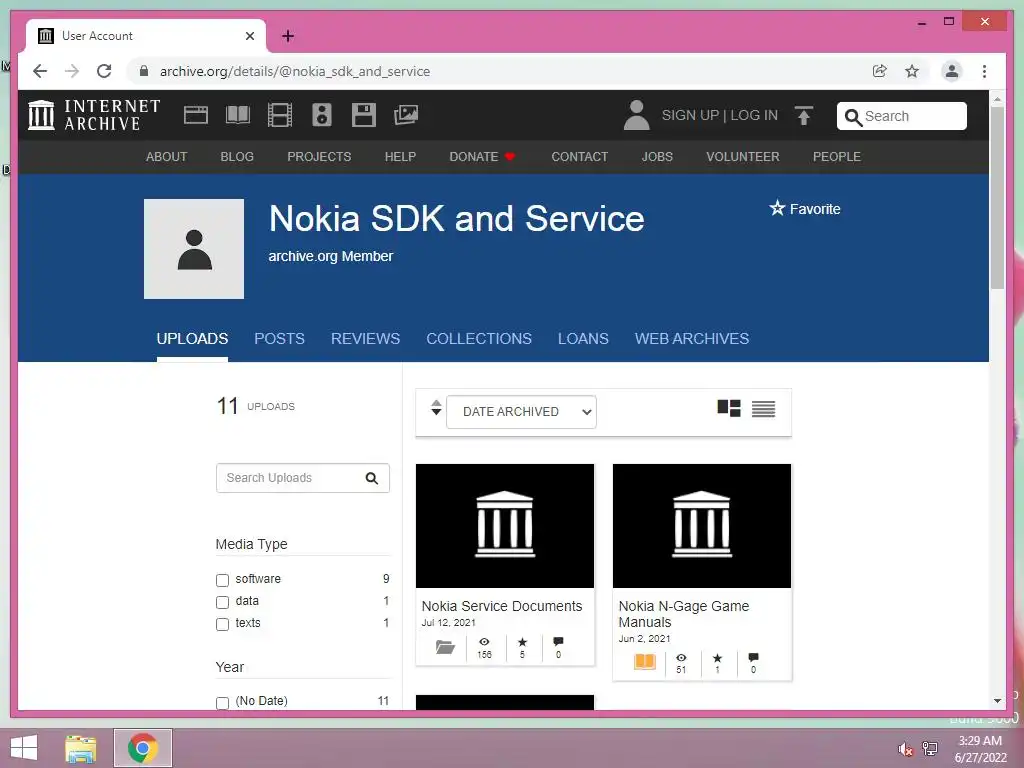
Task: Open the About menu link
Action: coord(167,157)
